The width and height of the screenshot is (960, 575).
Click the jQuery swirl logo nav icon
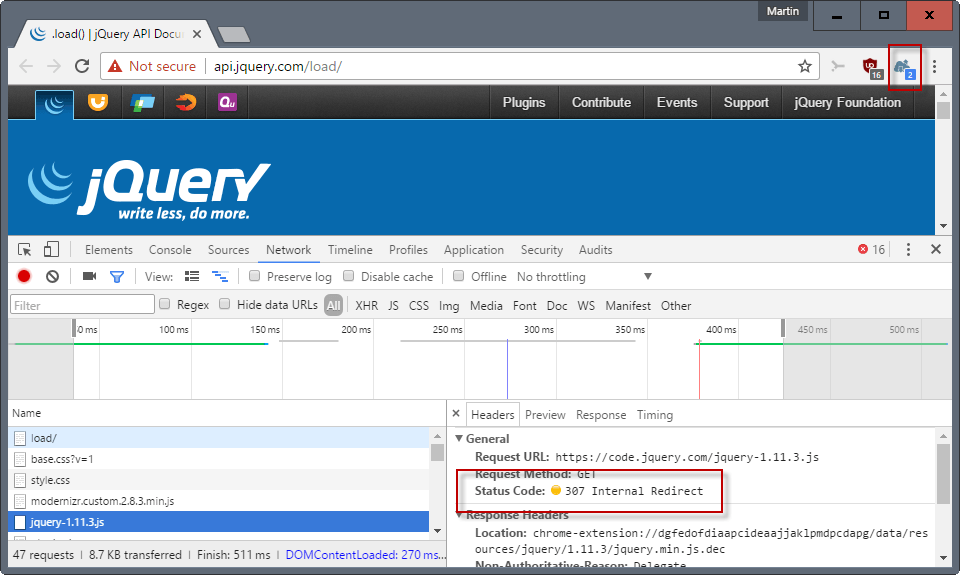click(54, 104)
